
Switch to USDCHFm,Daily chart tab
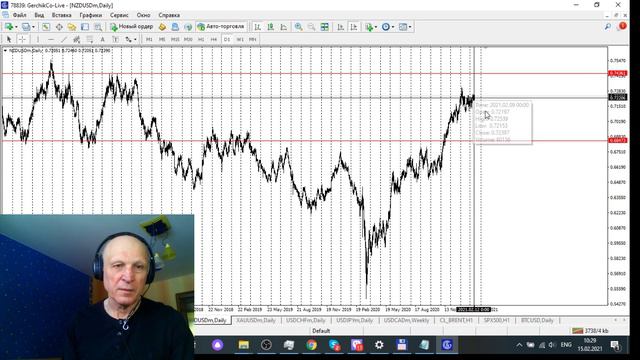pos(306,320)
